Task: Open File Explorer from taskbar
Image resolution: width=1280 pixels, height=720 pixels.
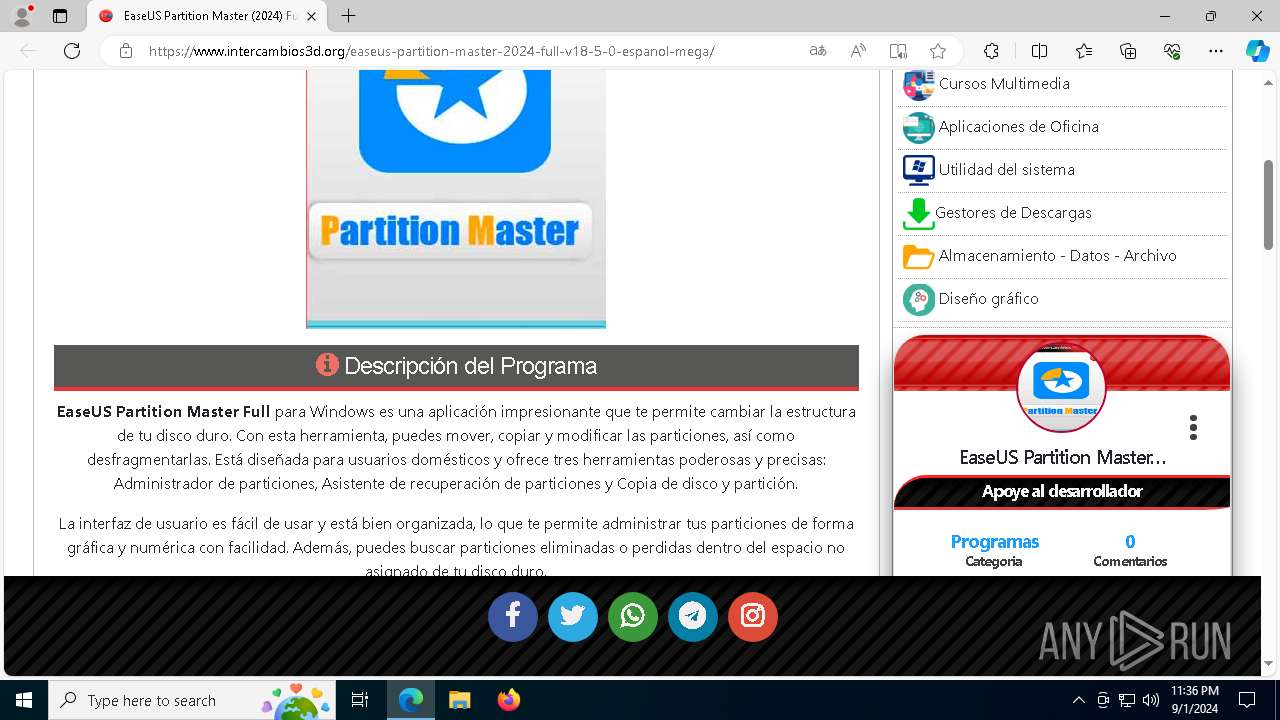Action: click(459, 700)
